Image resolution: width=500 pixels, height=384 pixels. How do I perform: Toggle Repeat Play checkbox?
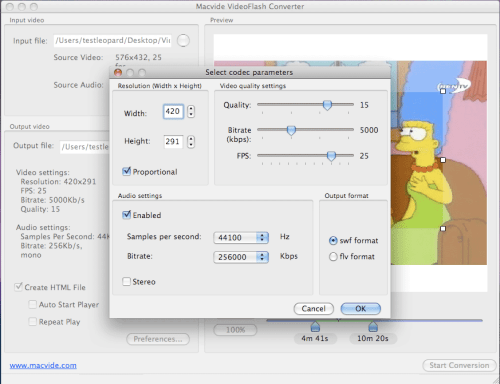[32, 322]
